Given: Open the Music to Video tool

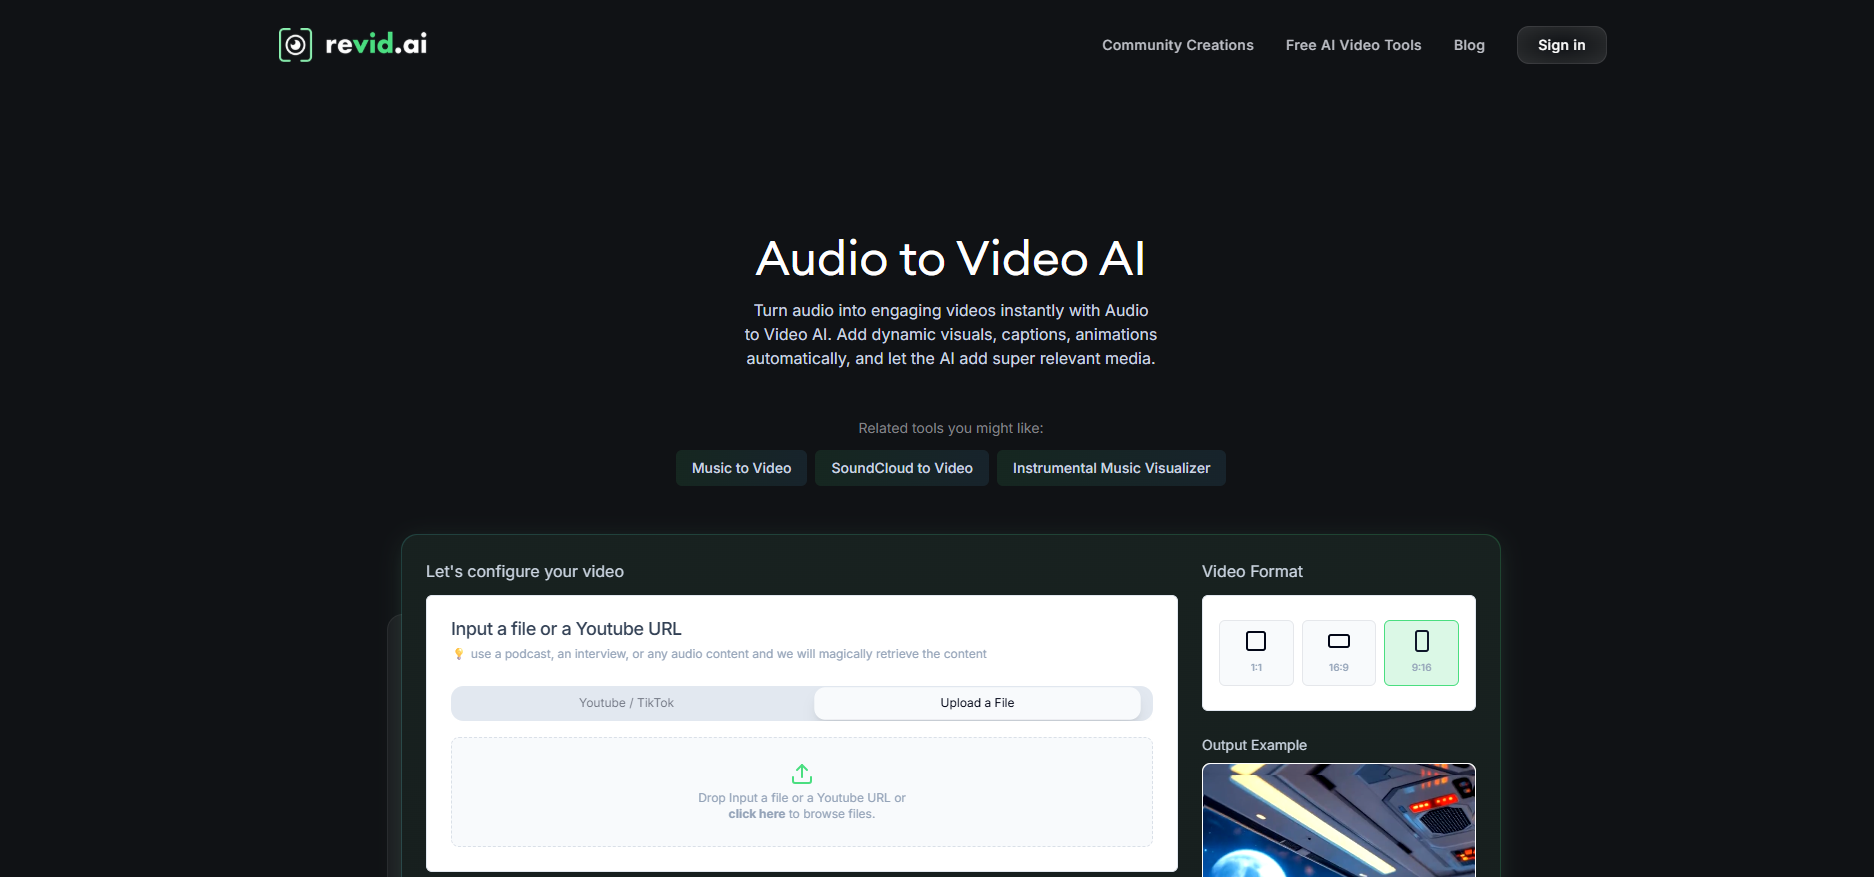Looking at the screenshot, I should (x=741, y=468).
